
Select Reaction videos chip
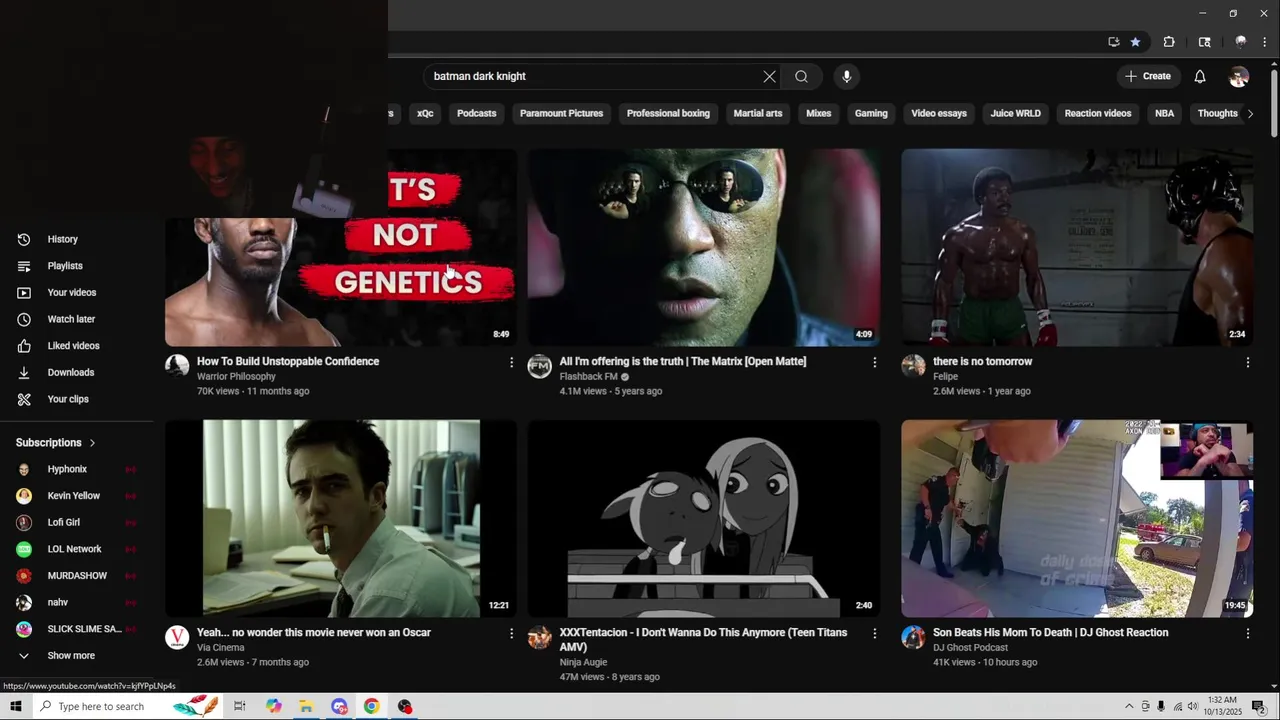click(1098, 114)
